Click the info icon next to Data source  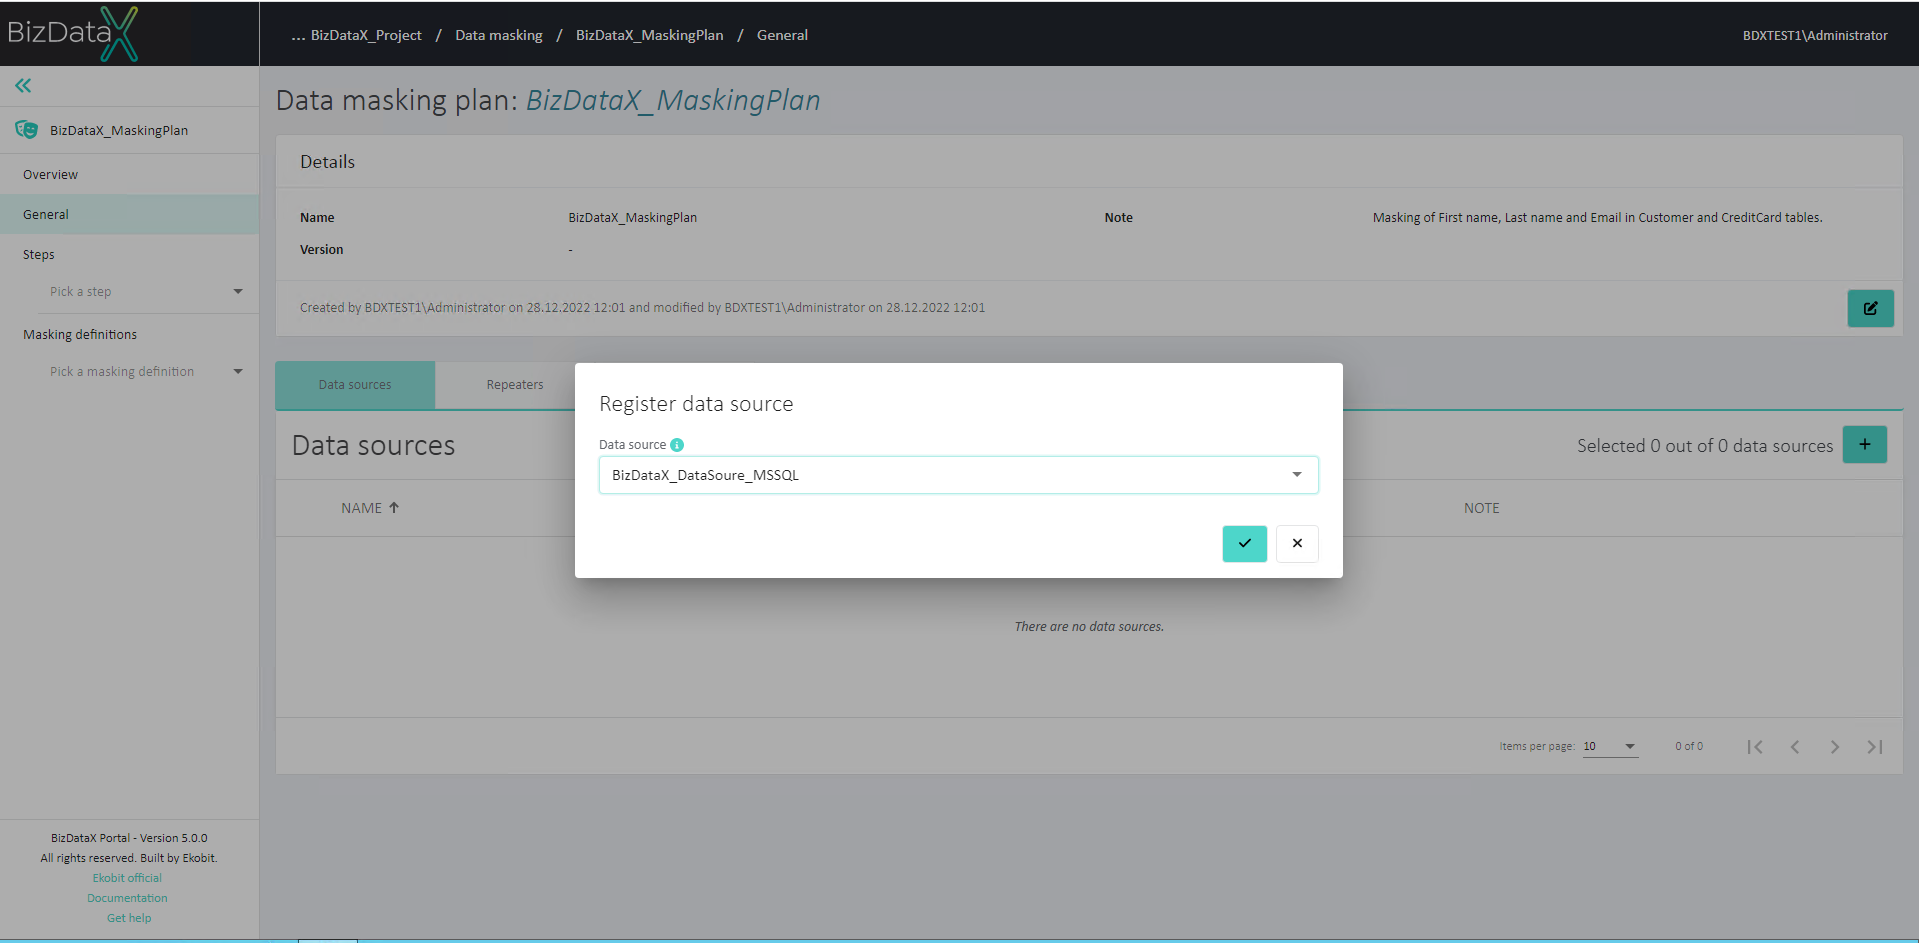[677, 445]
